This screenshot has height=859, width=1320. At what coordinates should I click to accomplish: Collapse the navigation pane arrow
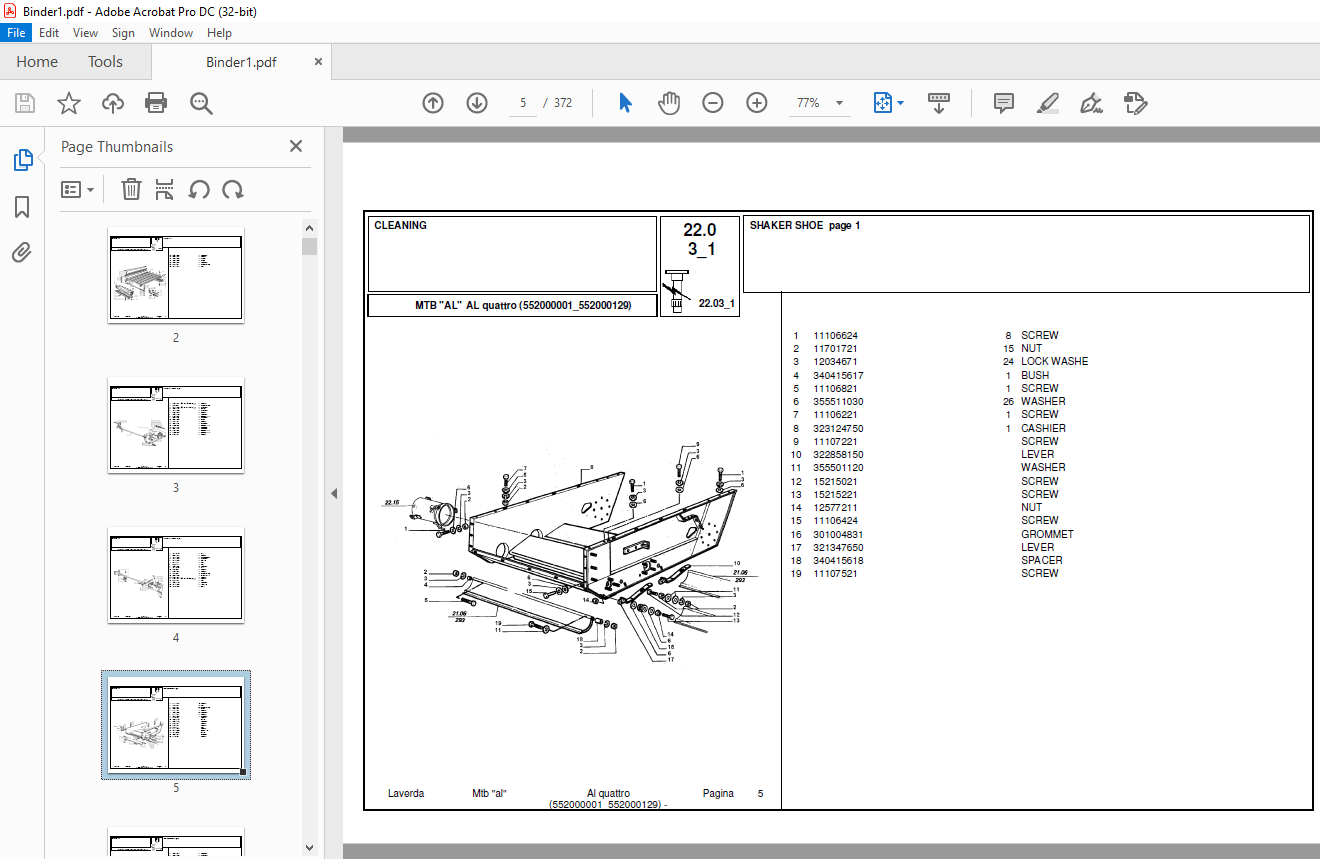(x=334, y=493)
